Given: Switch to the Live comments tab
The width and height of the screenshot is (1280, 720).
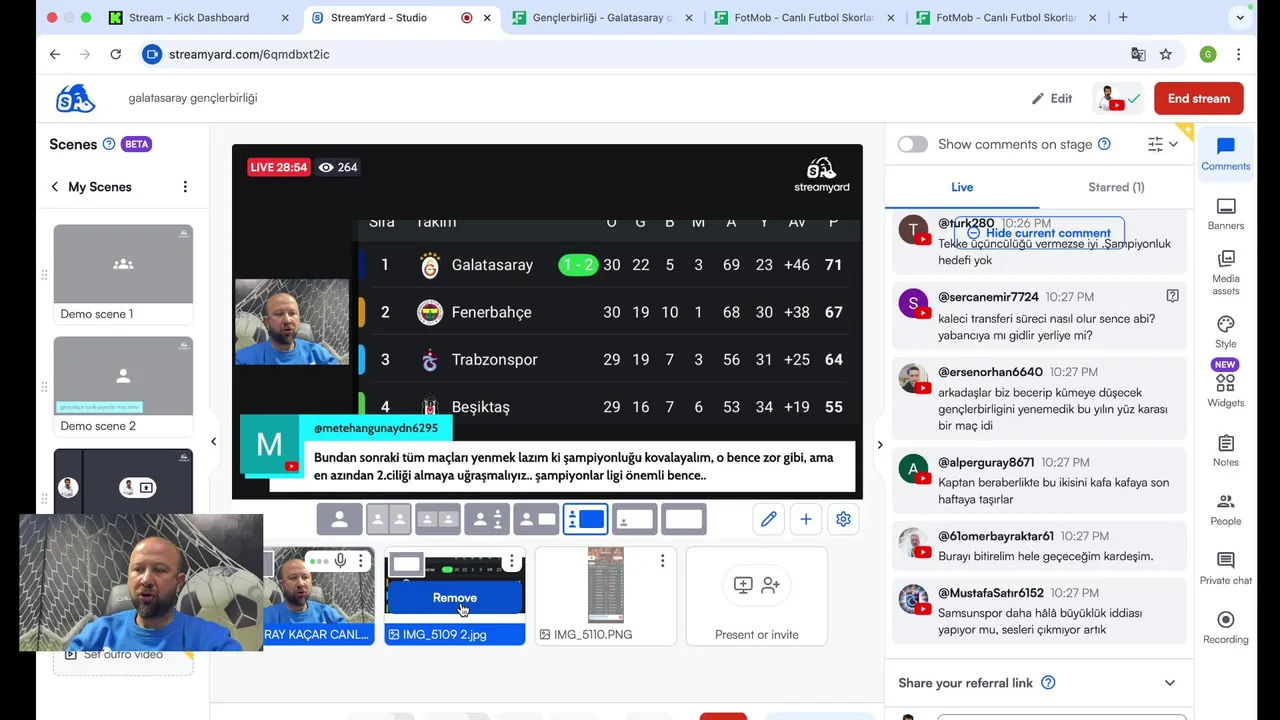Looking at the screenshot, I should (962, 187).
